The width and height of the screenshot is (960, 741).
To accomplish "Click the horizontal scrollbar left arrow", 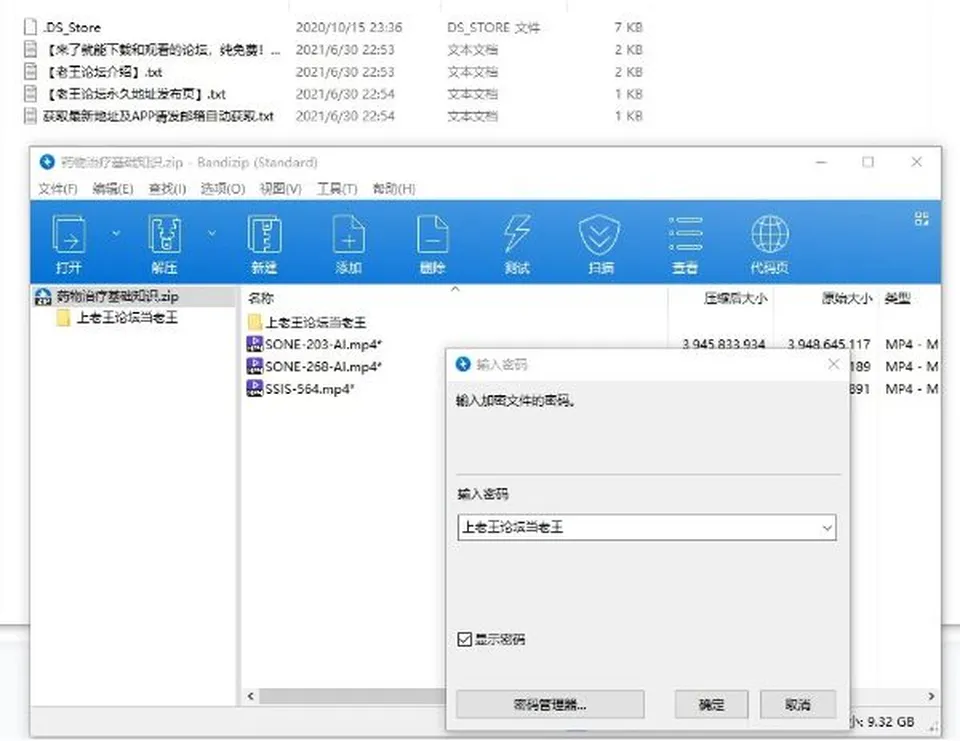I will click(250, 696).
